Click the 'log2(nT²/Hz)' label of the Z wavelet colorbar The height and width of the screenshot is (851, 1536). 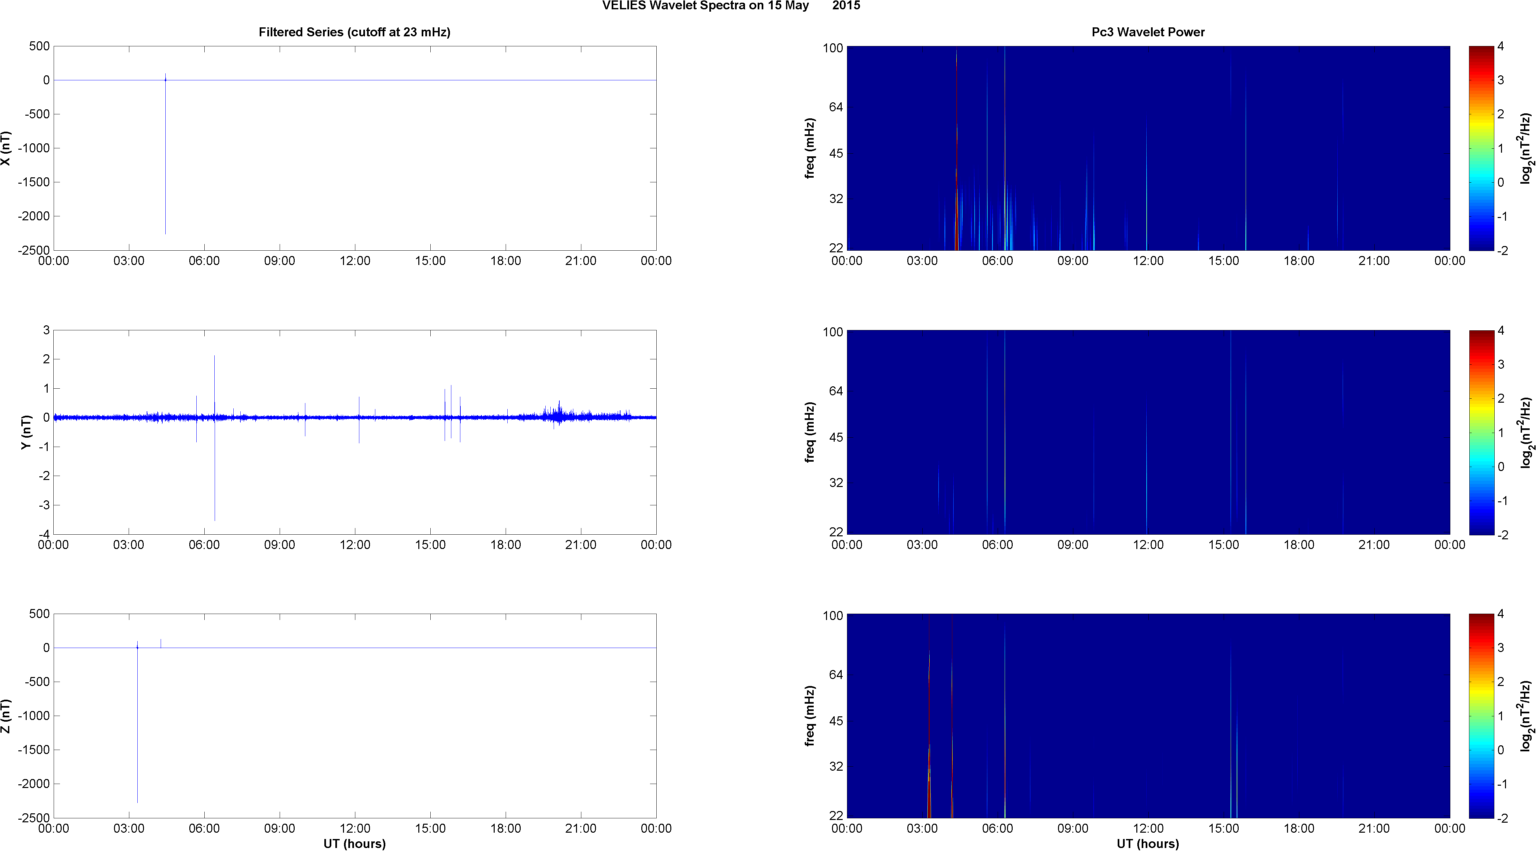pos(1526,716)
